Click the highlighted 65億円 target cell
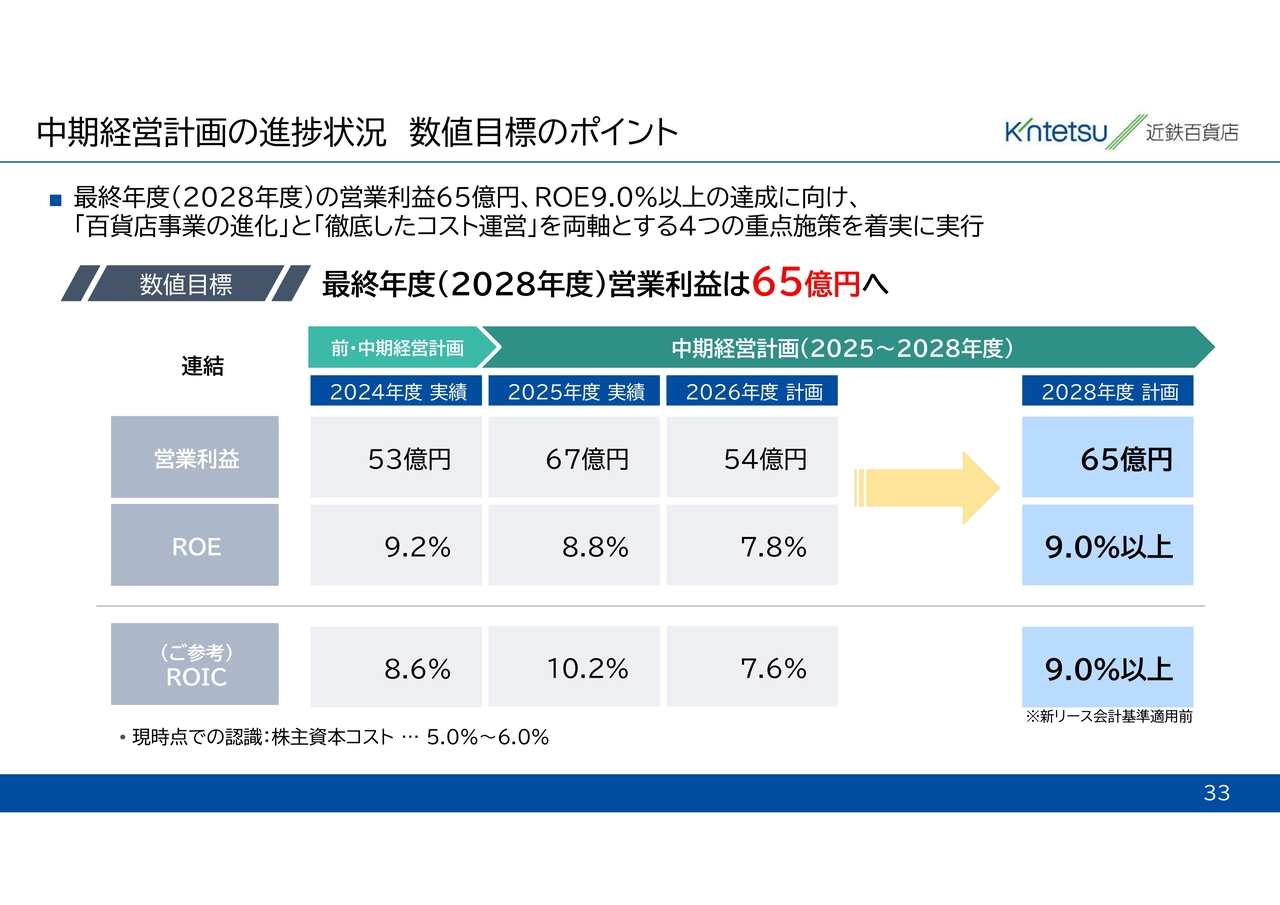The image size is (1280, 905). coord(1108,457)
